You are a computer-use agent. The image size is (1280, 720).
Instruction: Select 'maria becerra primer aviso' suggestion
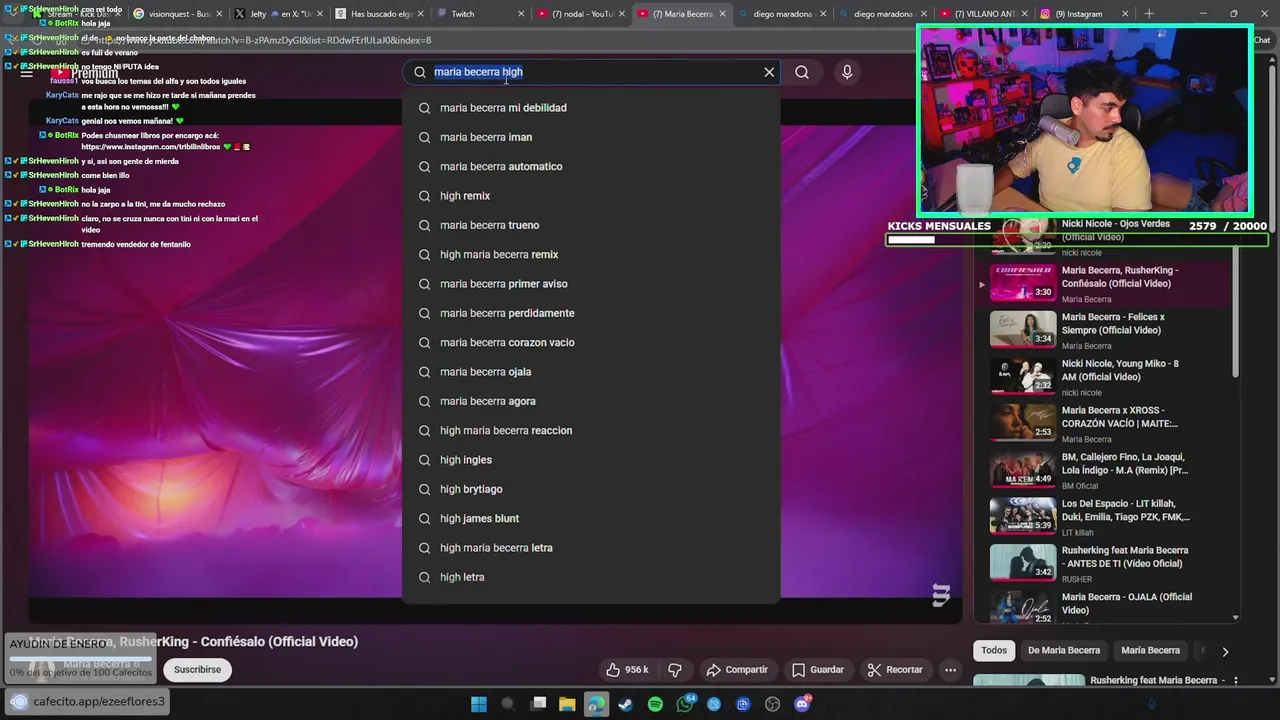click(x=591, y=284)
